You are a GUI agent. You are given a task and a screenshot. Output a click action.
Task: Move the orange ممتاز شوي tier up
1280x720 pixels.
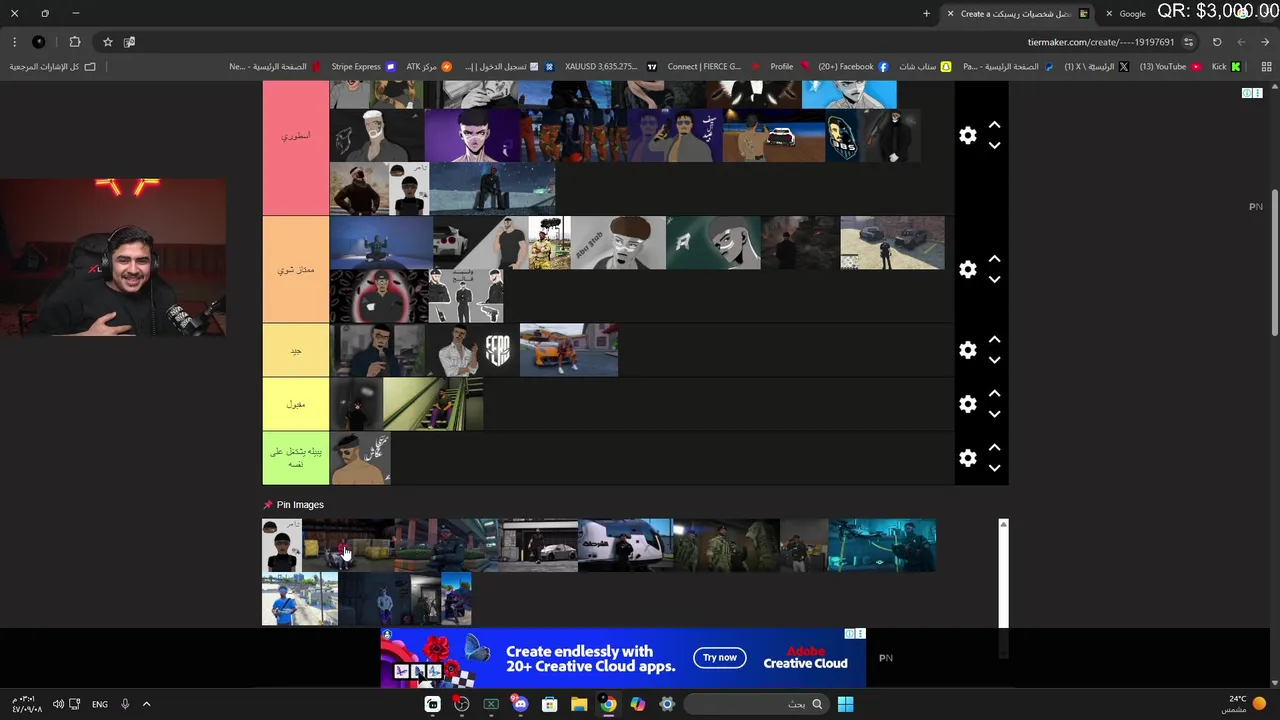[x=994, y=259]
